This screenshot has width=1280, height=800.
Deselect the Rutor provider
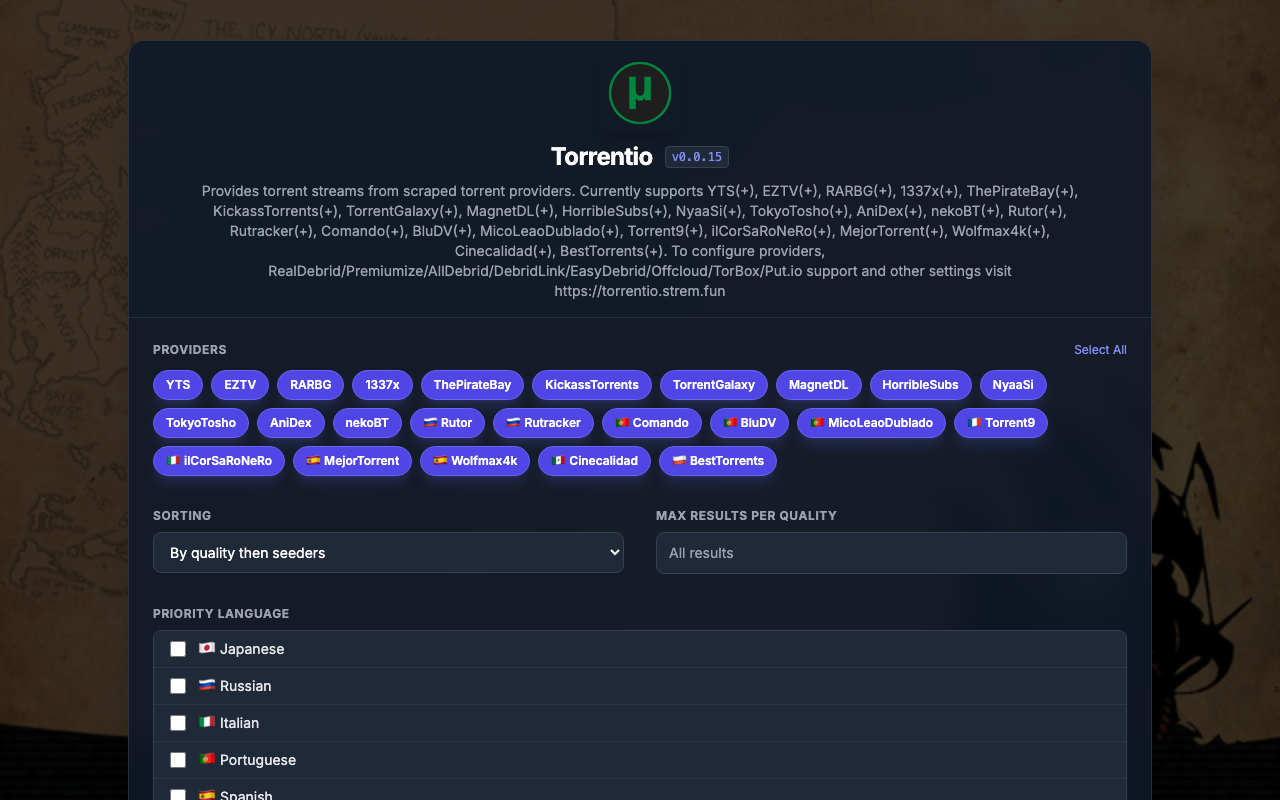[447, 423]
